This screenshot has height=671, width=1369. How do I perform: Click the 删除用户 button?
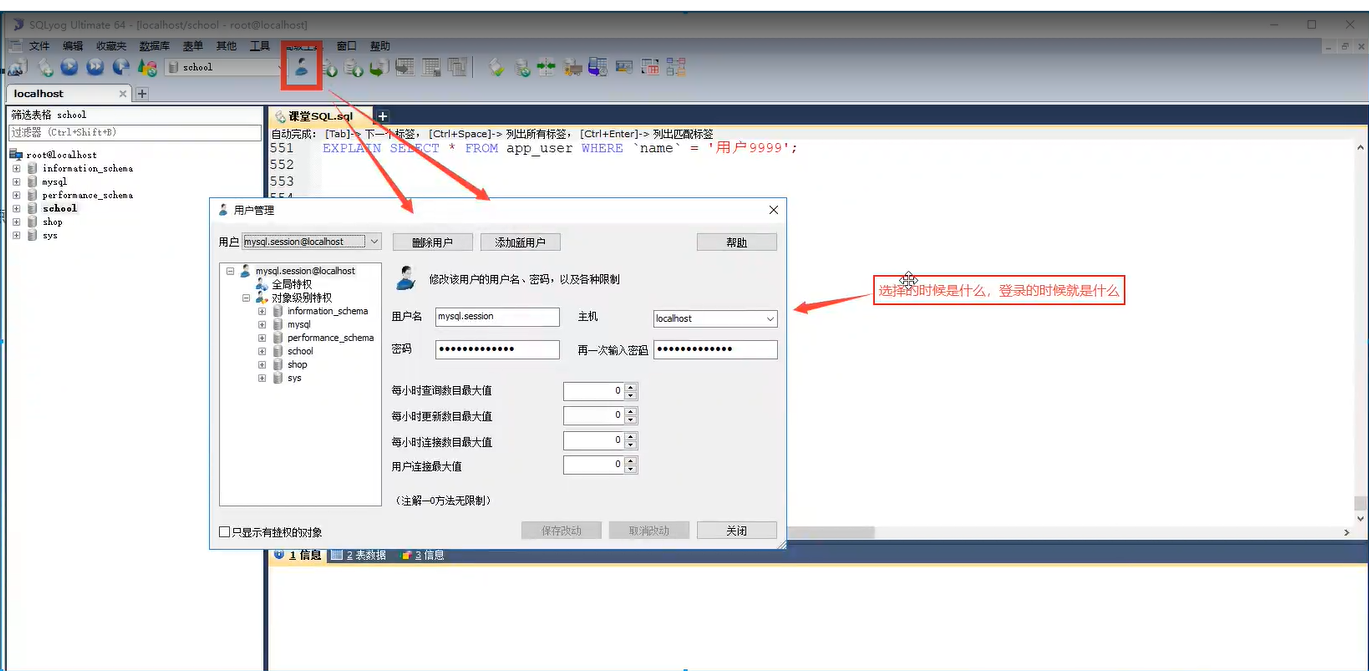pyautogui.click(x=431, y=242)
